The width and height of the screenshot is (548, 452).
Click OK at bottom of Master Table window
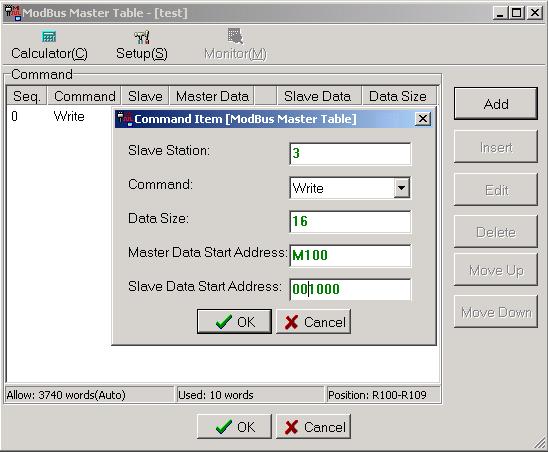pos(234,426)
